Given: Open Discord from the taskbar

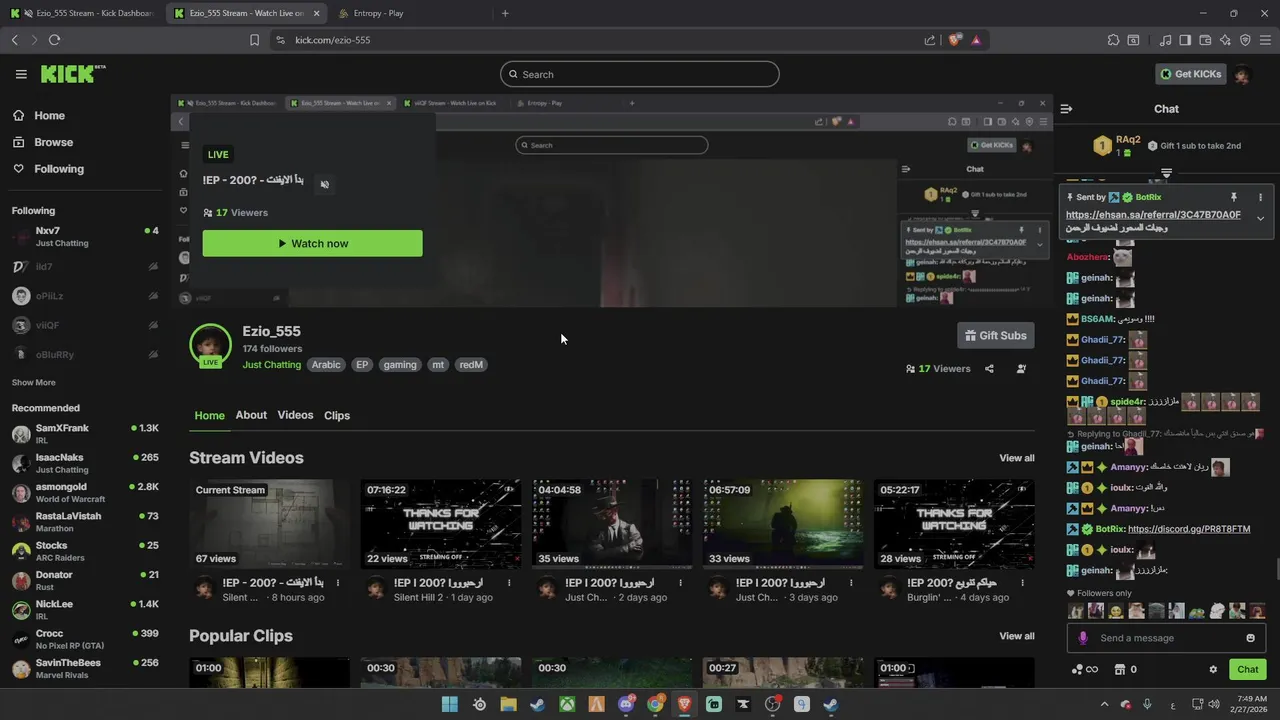Looking at the screenshot, I should [626, 704].
